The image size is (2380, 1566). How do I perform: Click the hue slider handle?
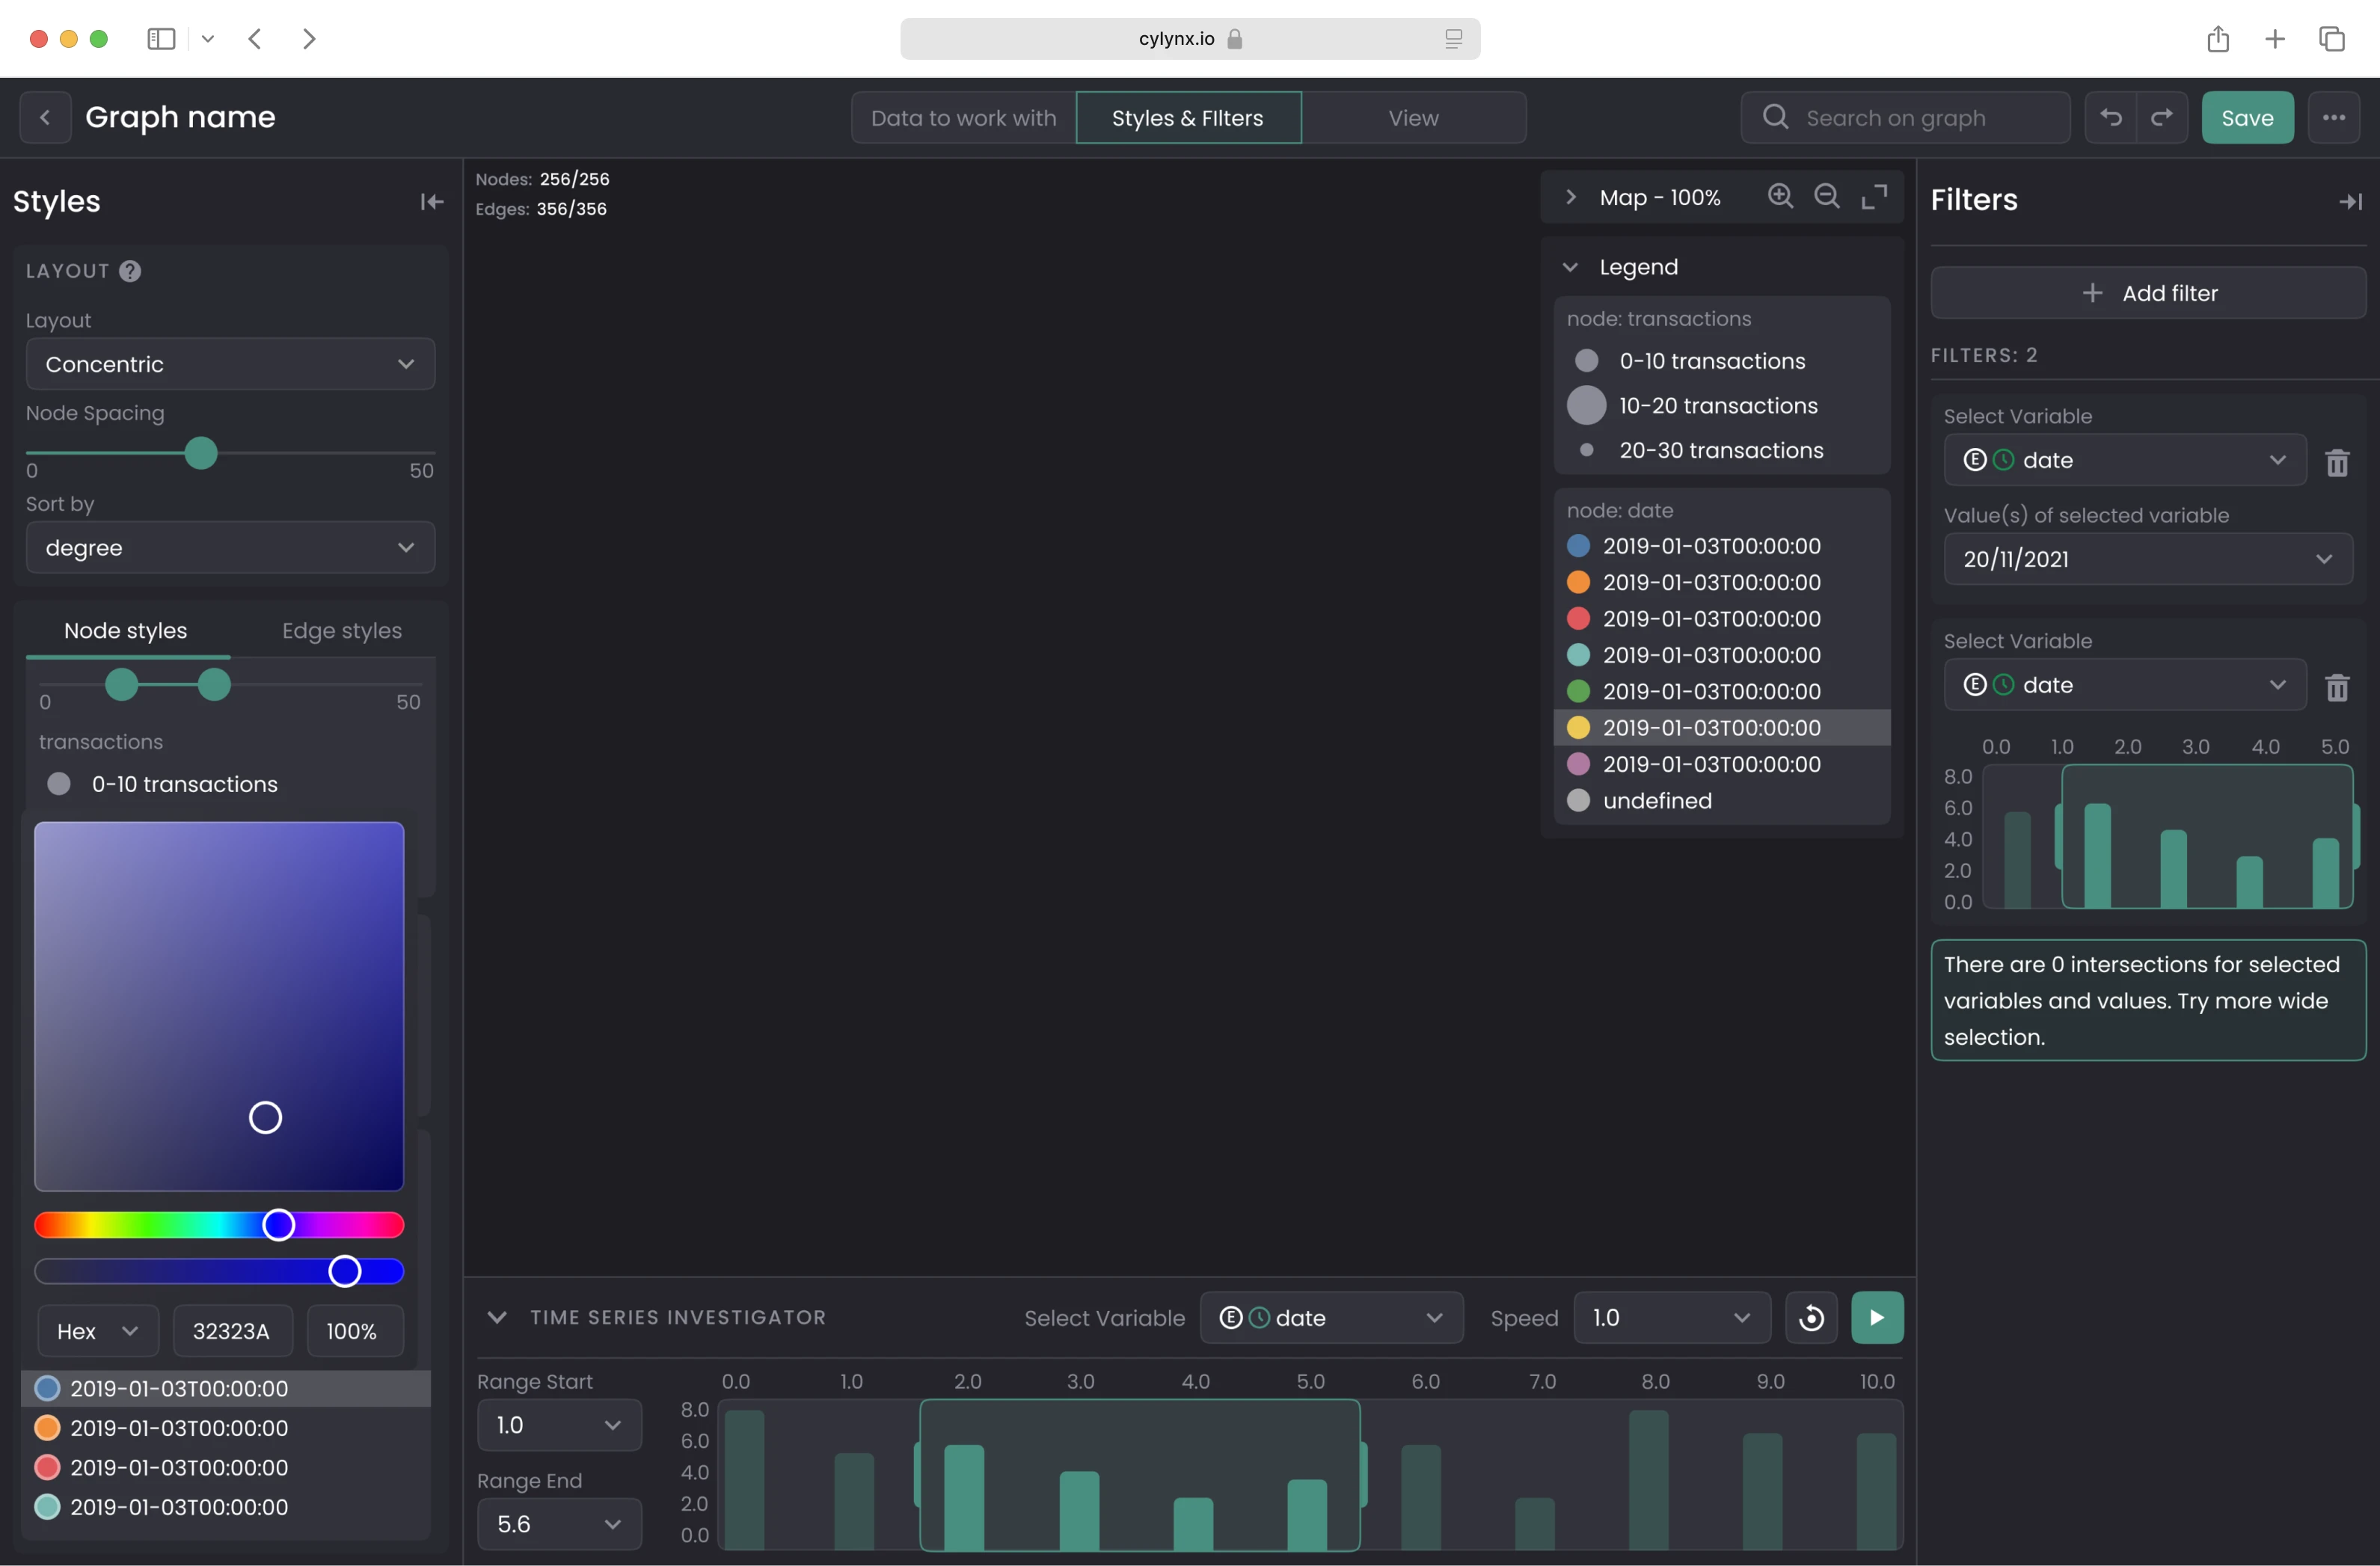pos(279,1225)
